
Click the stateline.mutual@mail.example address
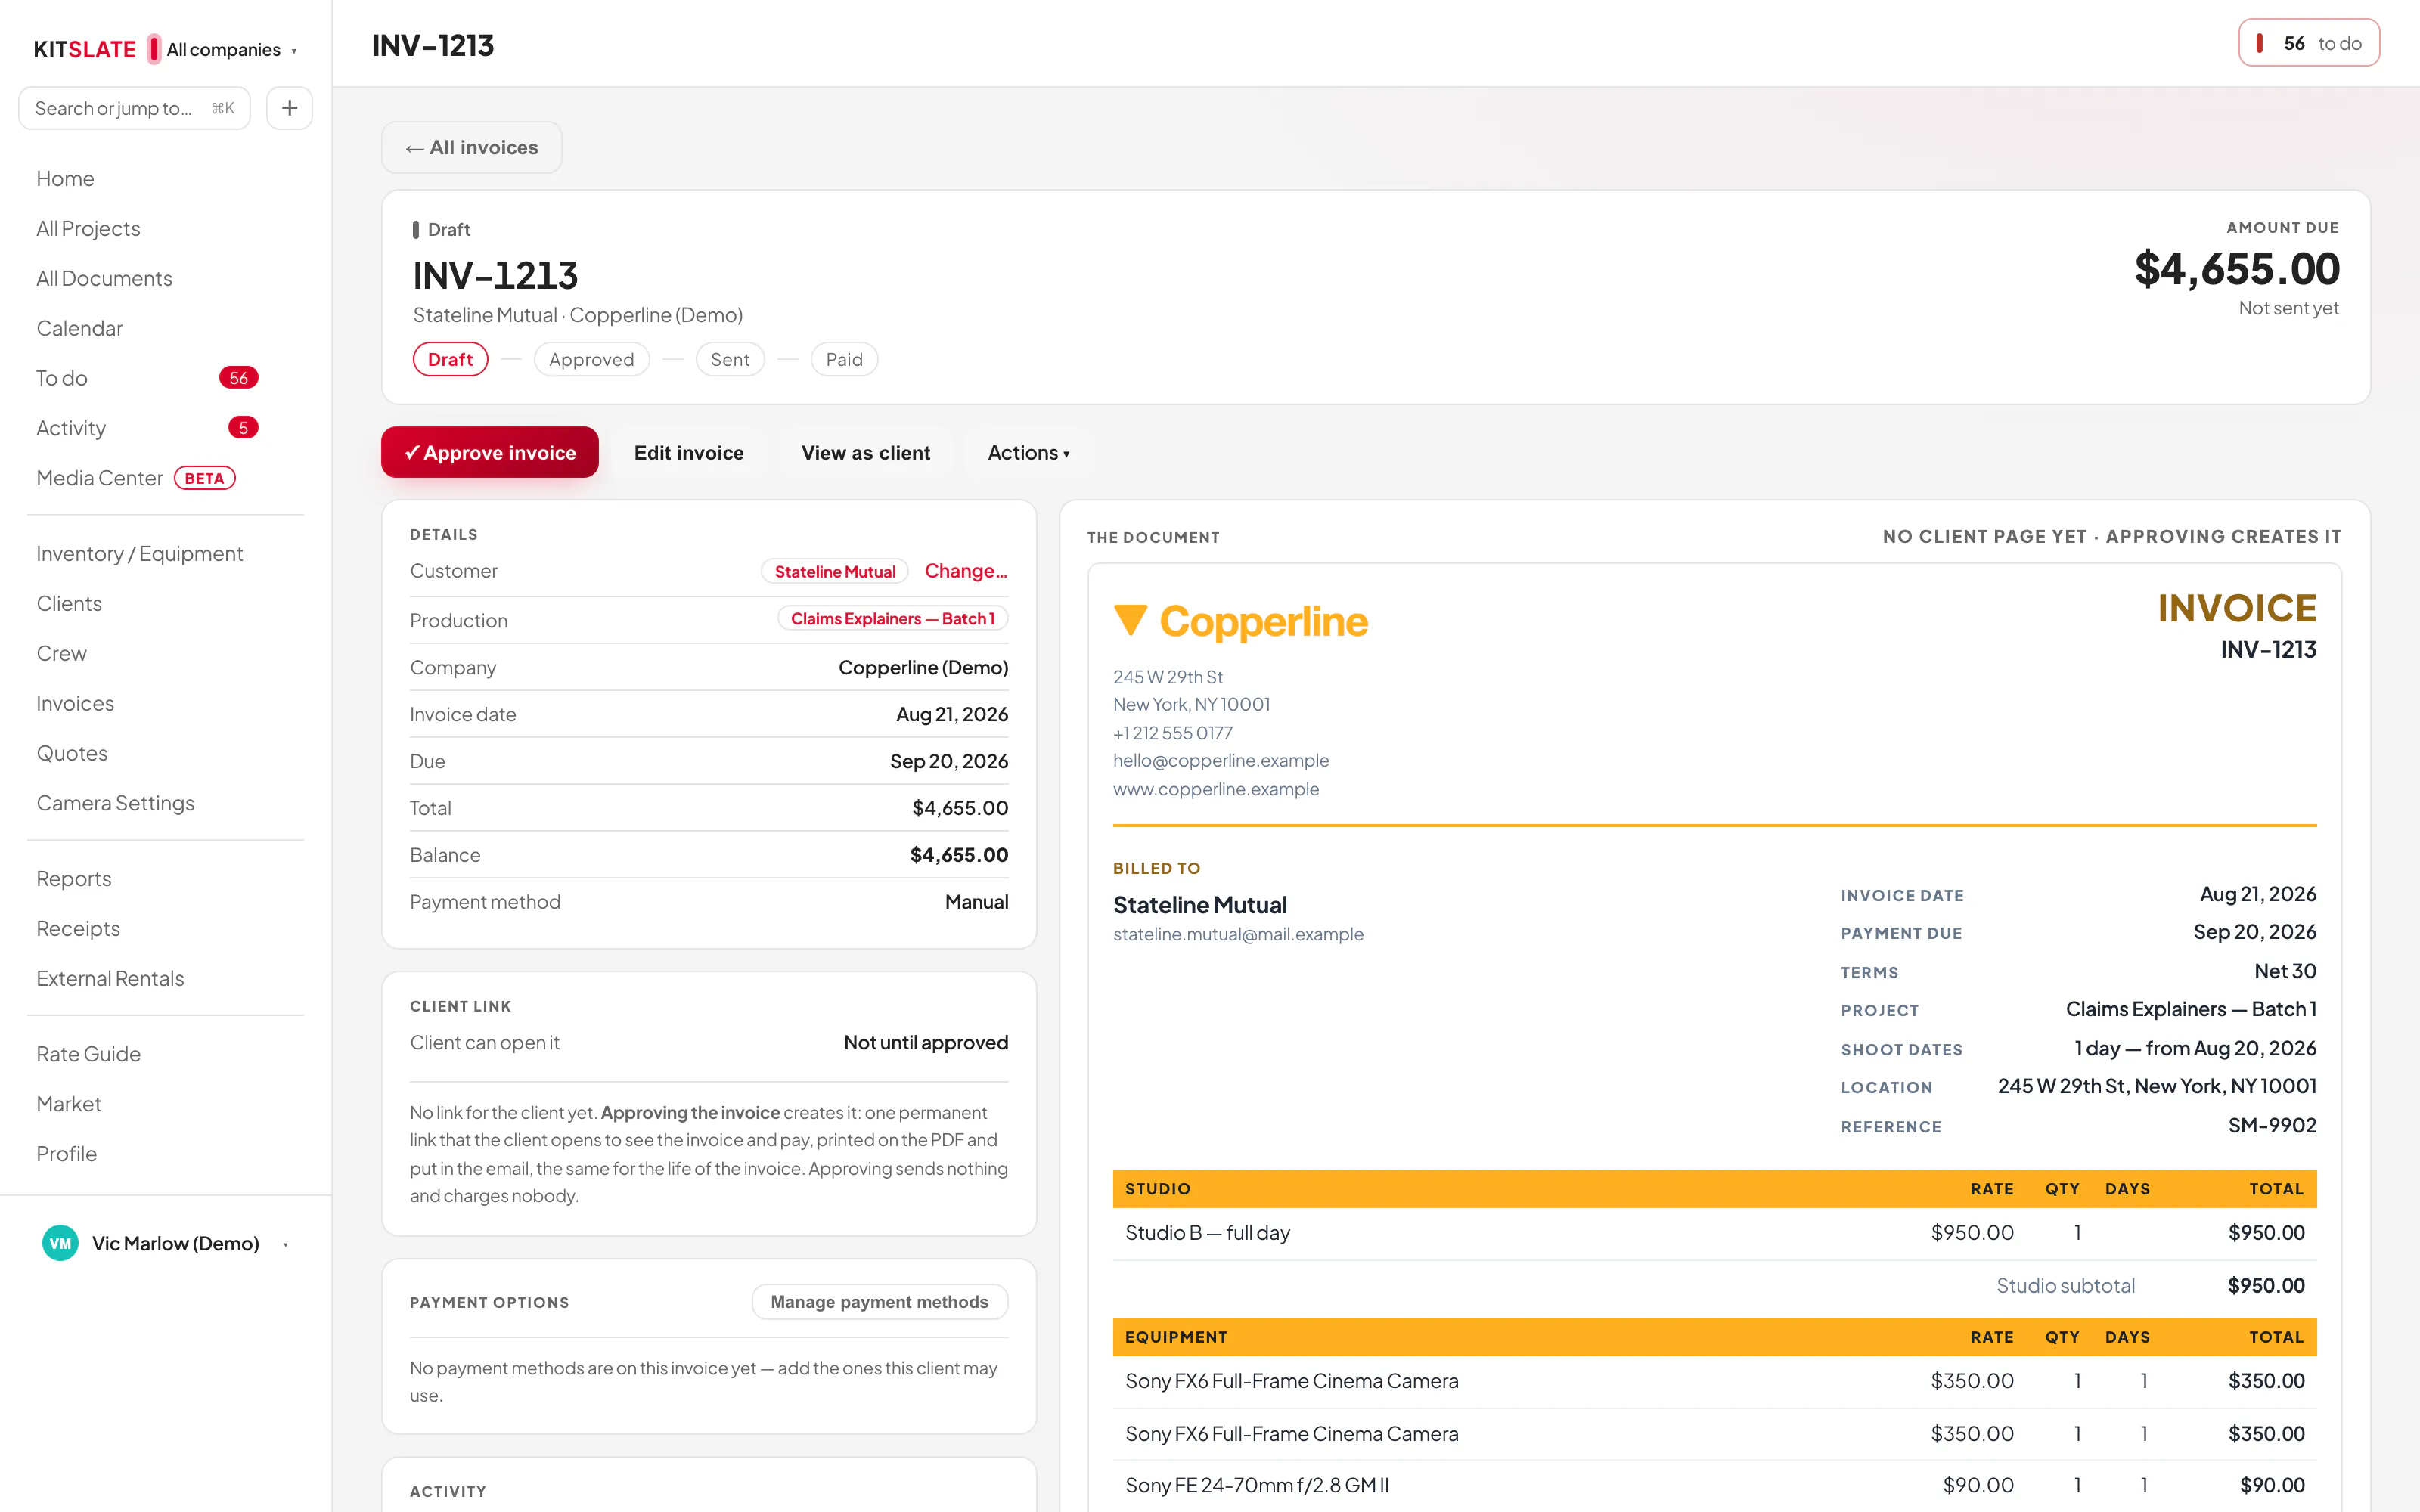pyautogui.click(x=1238, y=934)
